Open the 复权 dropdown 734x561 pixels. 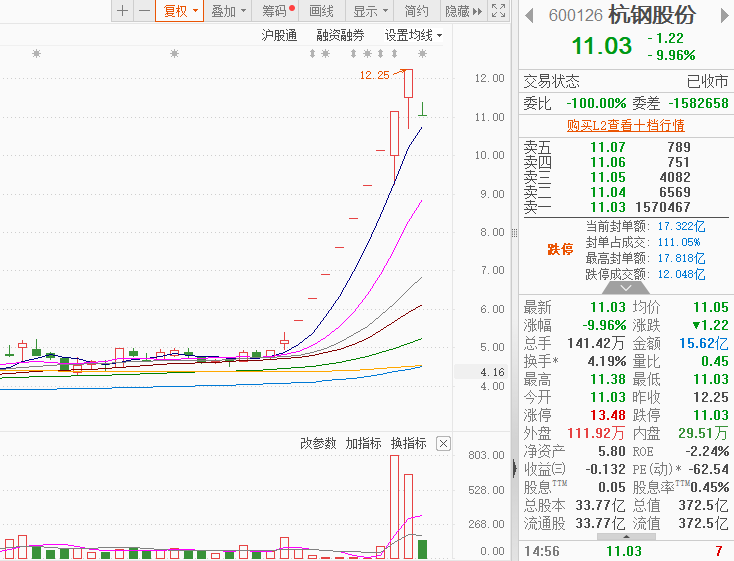point(180,11)
